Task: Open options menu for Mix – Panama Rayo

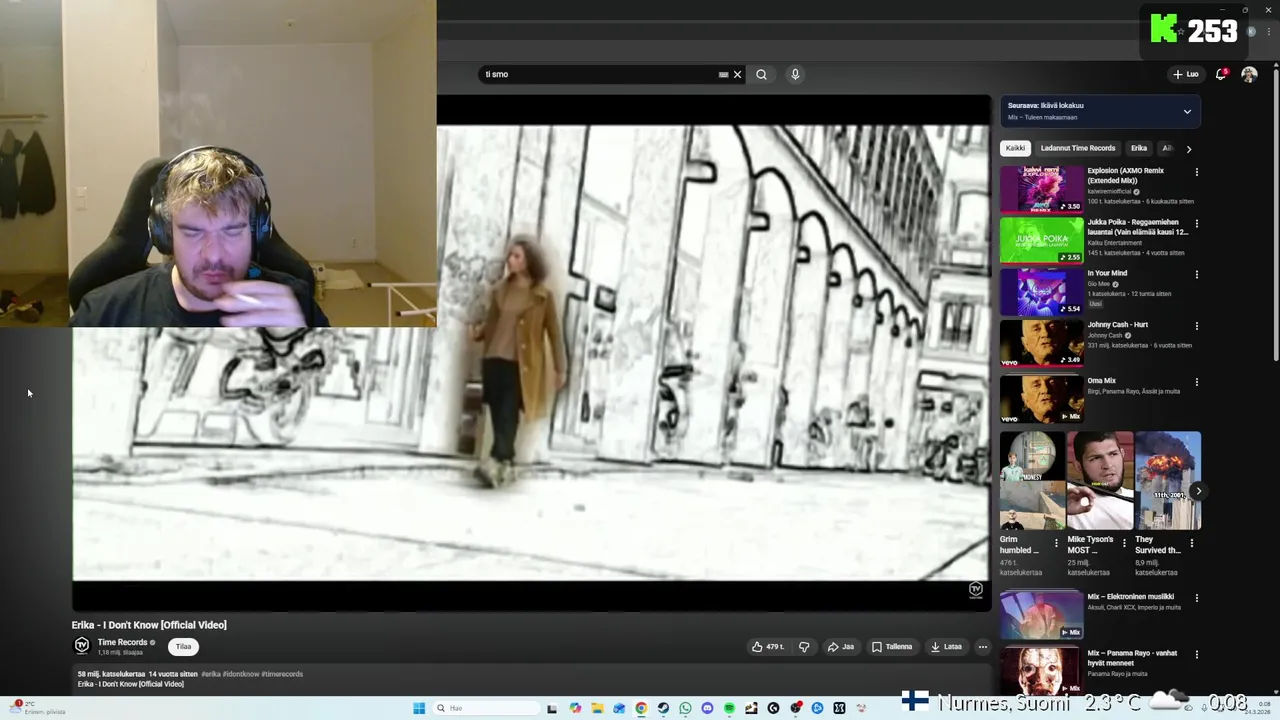Action: [1196, 654]
